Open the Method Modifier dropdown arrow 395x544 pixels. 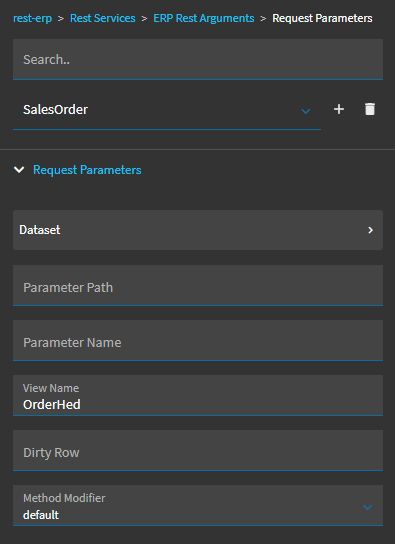click(x=368, y=507)
